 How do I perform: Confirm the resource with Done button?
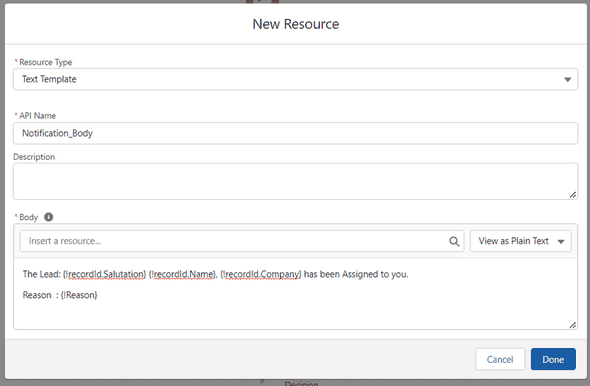[x=553, y=359]
